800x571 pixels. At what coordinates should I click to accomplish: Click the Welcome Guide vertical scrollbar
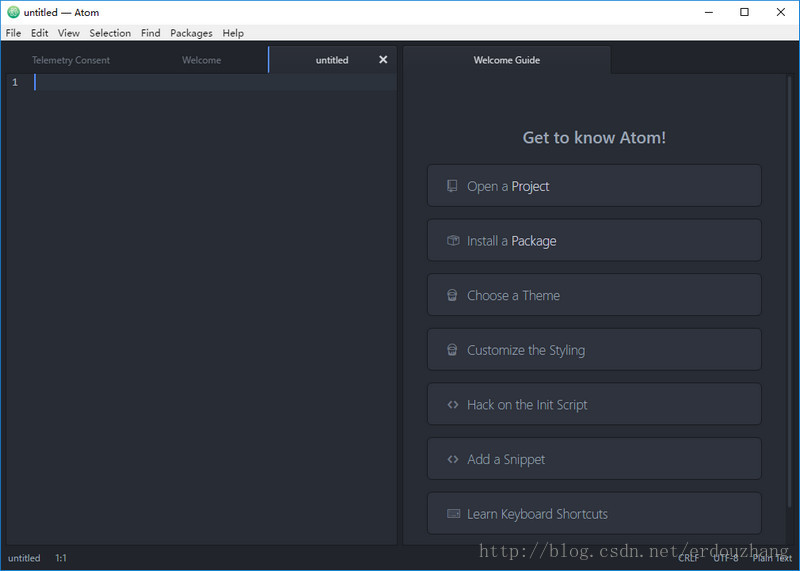coord(789,291)
